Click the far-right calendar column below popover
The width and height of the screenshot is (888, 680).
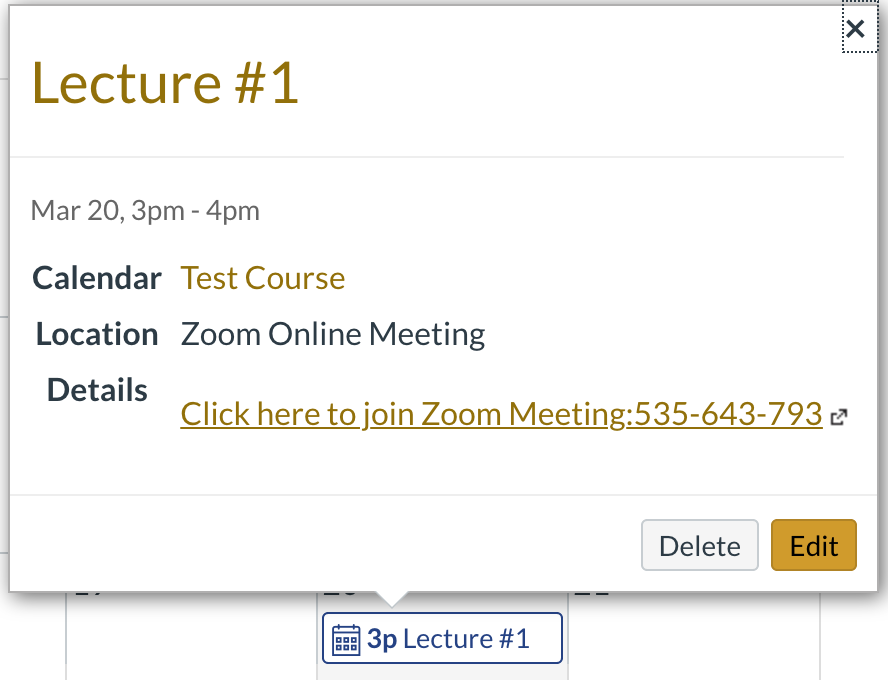(x=853, y=635)
